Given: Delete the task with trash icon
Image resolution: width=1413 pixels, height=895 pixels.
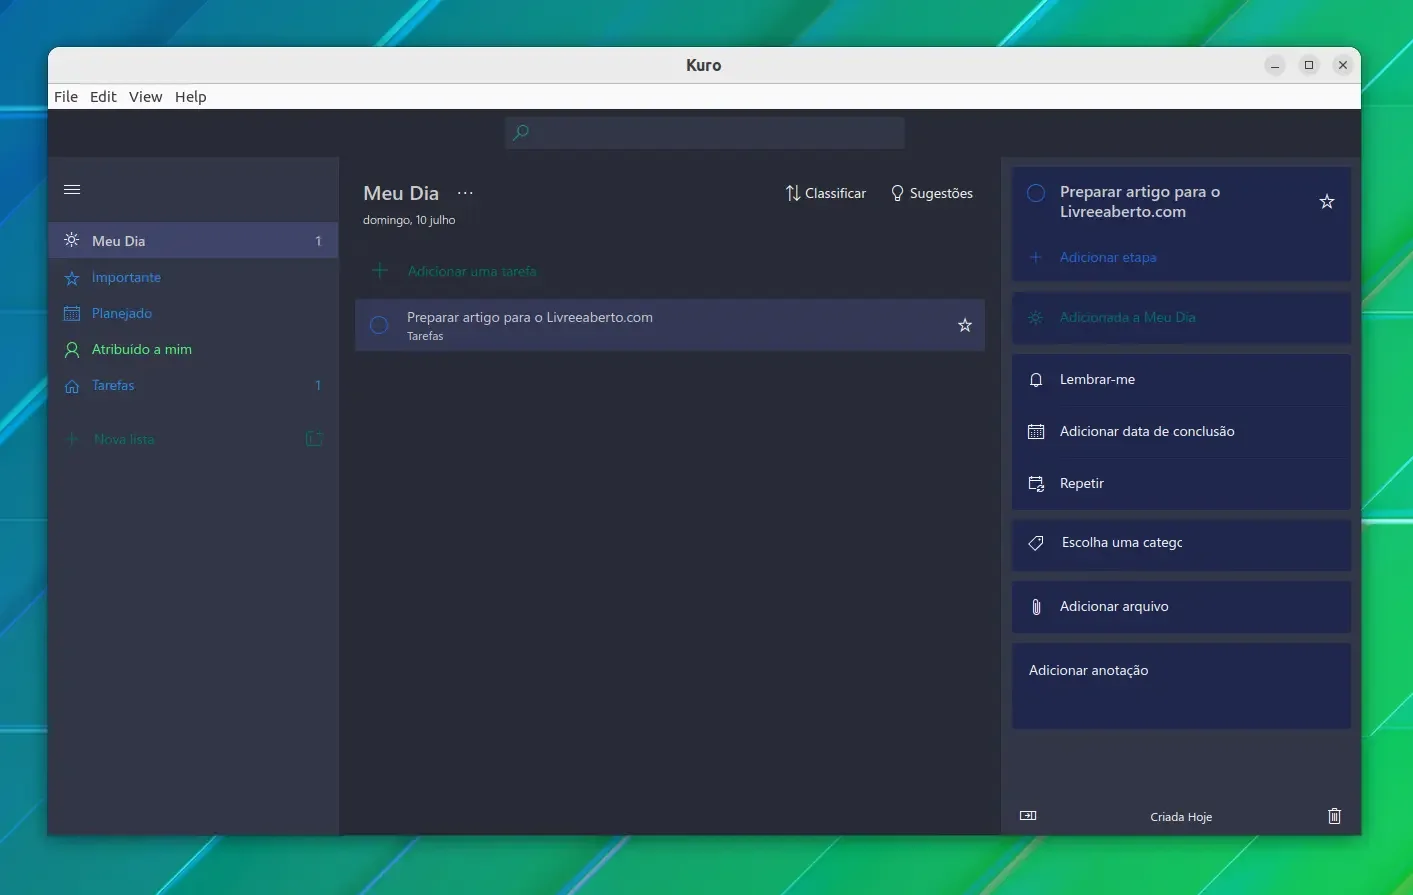Looking at the screenshot, I should [1334, 816].
